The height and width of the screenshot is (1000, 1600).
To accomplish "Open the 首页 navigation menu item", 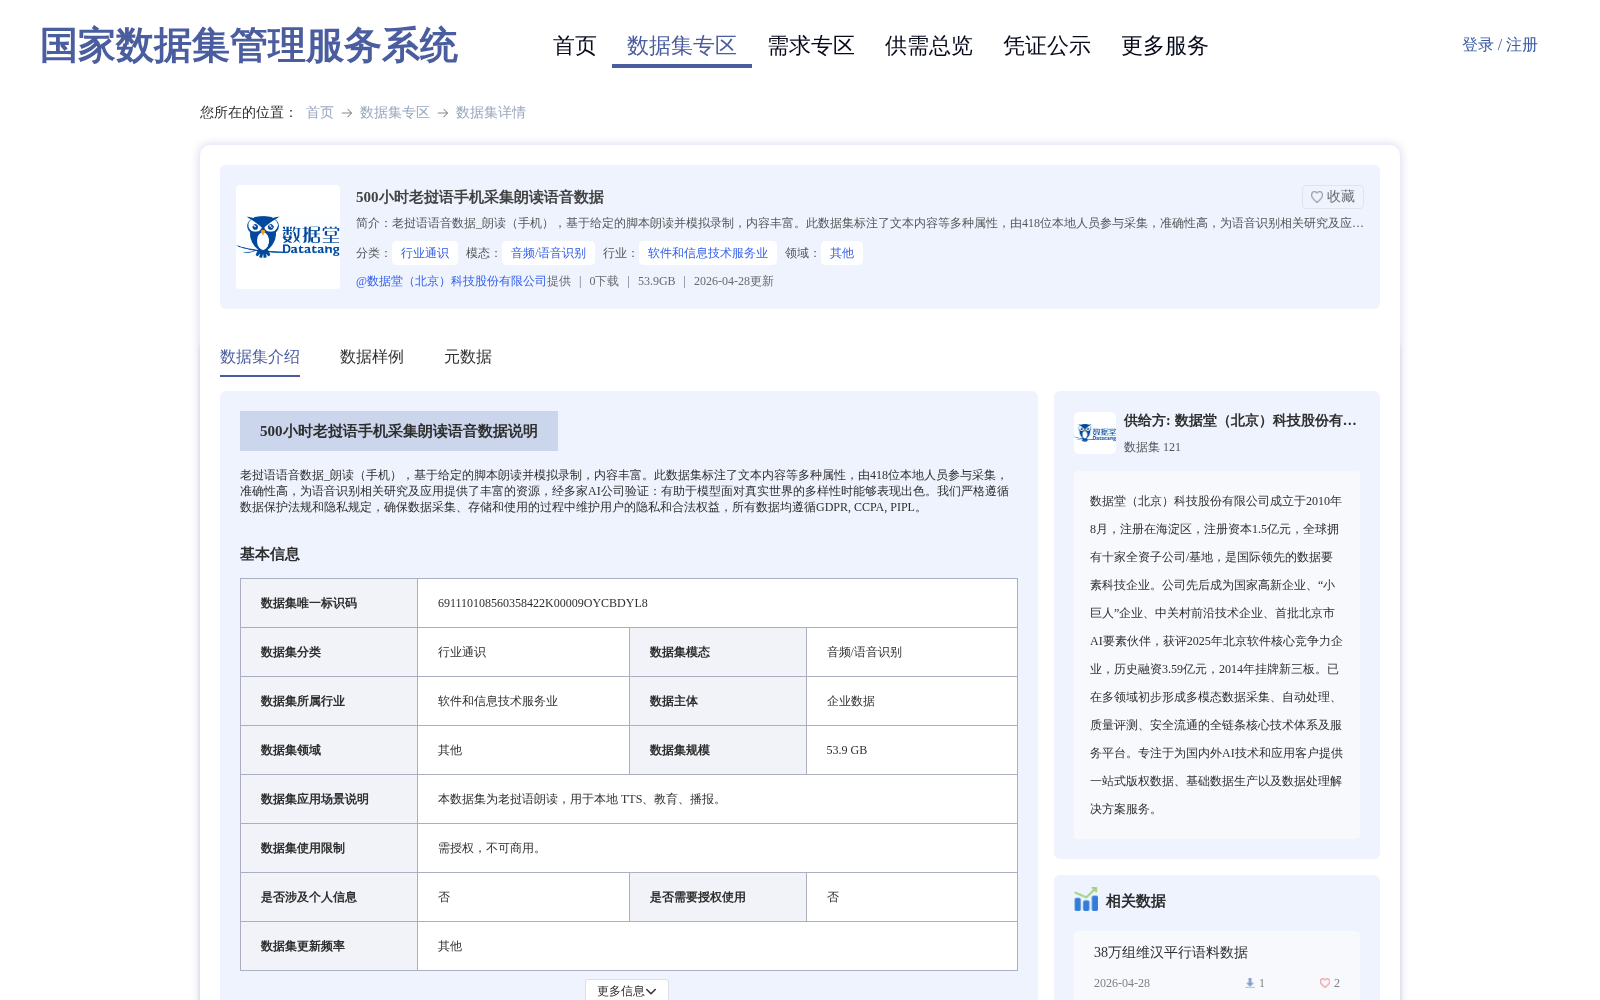I will pyautogui.click(x=574, y=46).
